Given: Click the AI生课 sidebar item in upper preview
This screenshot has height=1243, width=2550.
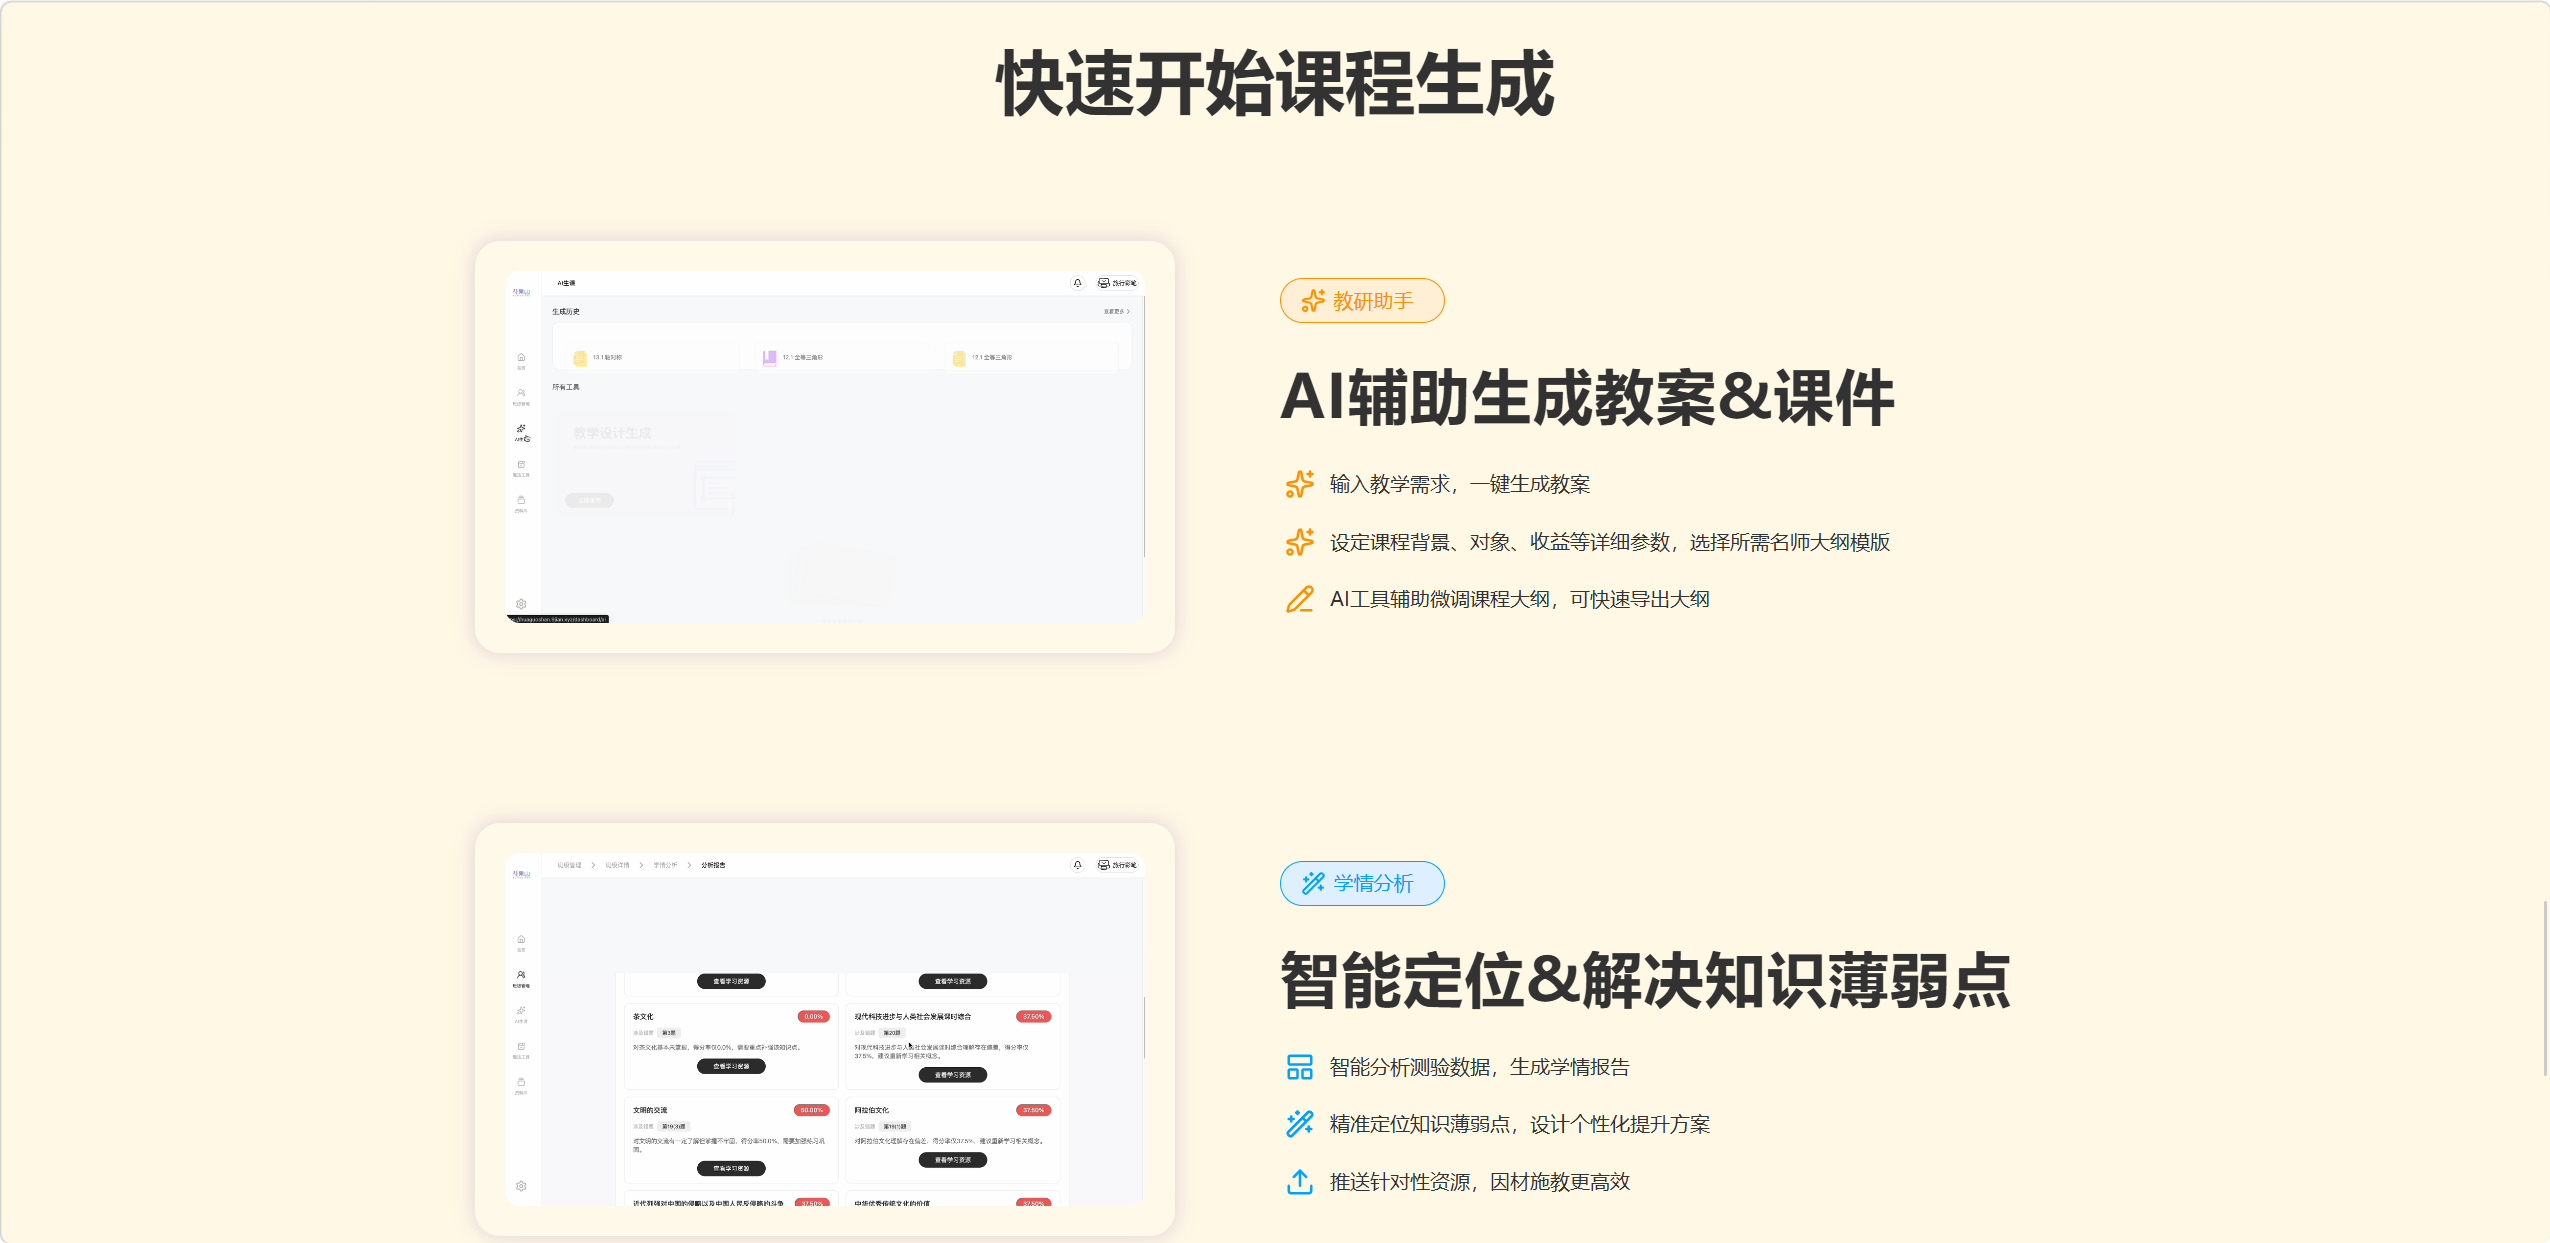Looking at the screenshot, I should pyautogui.click(x=521, y=432).
